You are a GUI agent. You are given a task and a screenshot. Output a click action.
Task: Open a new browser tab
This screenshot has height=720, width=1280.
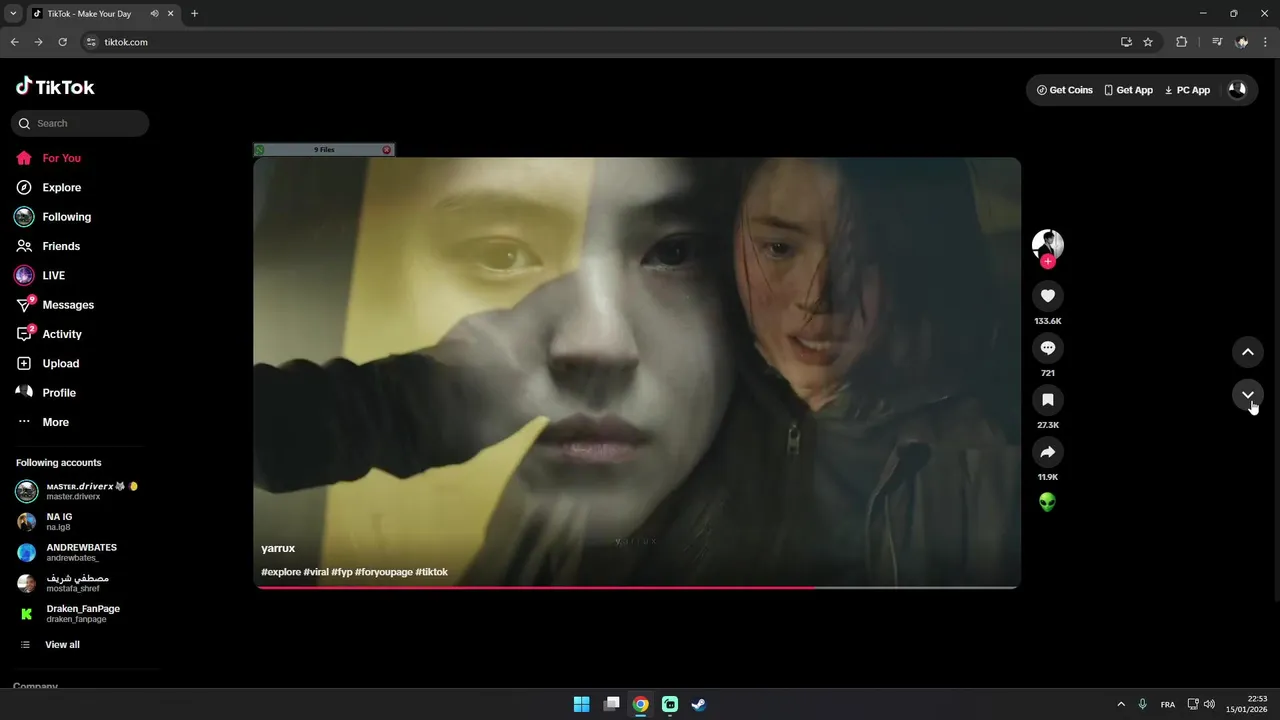pyautogui.click(x=194, y=14)
